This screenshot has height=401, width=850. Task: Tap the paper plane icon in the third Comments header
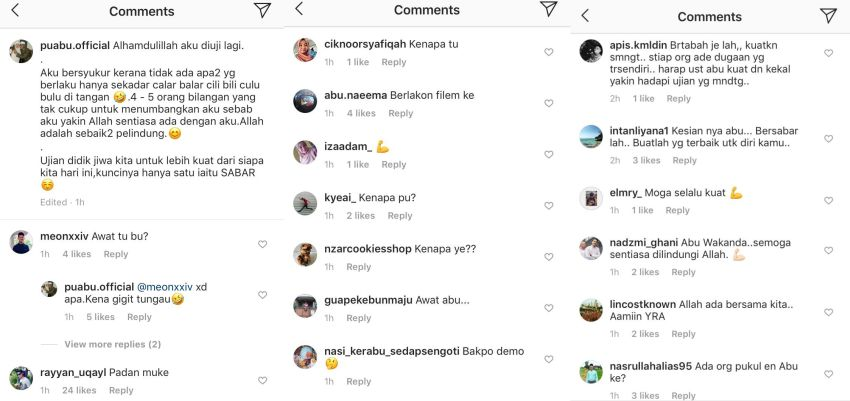pyautogui.click(x=828, y=16)
